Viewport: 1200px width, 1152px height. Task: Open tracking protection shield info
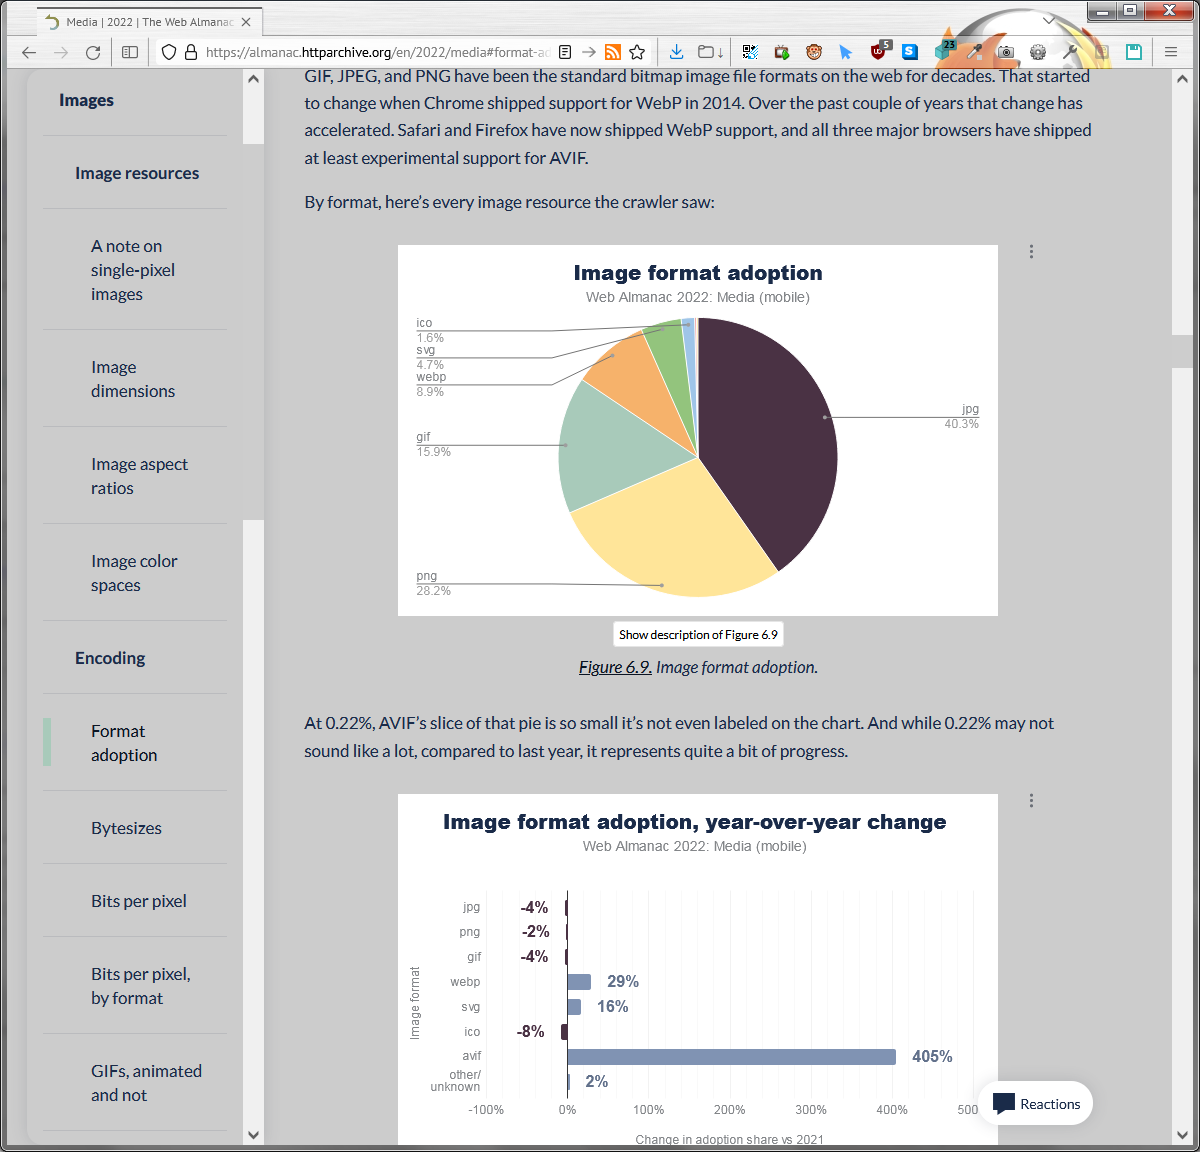coord(169,52)
